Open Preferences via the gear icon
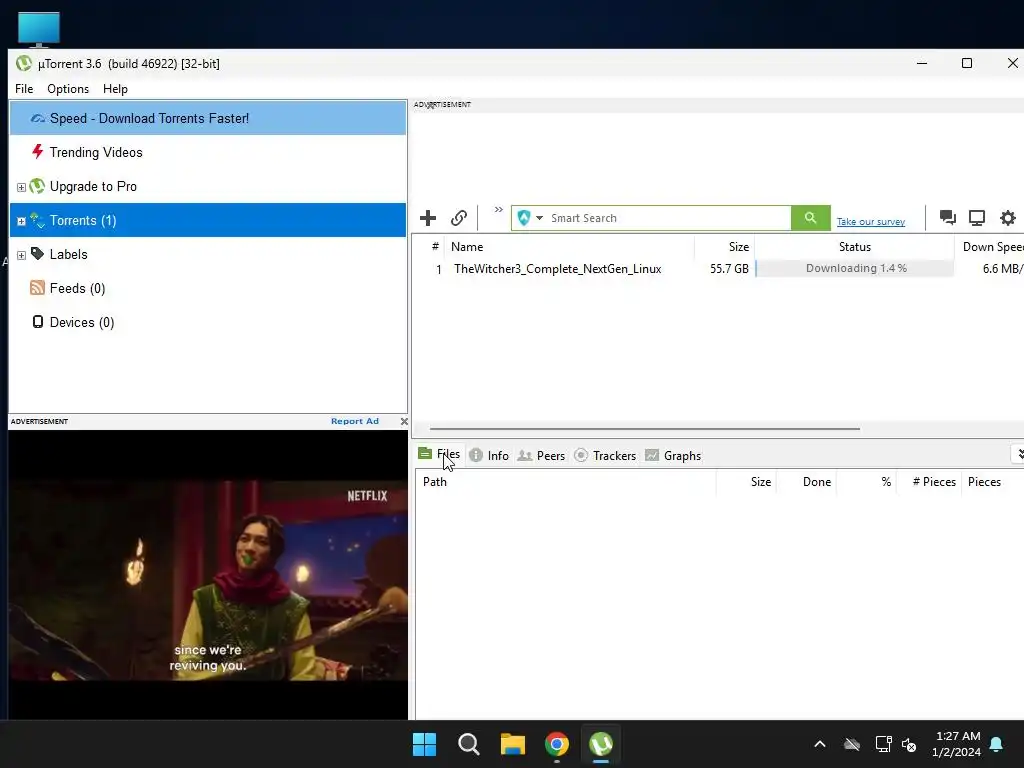1024x768 pixels. [1008, 217]
